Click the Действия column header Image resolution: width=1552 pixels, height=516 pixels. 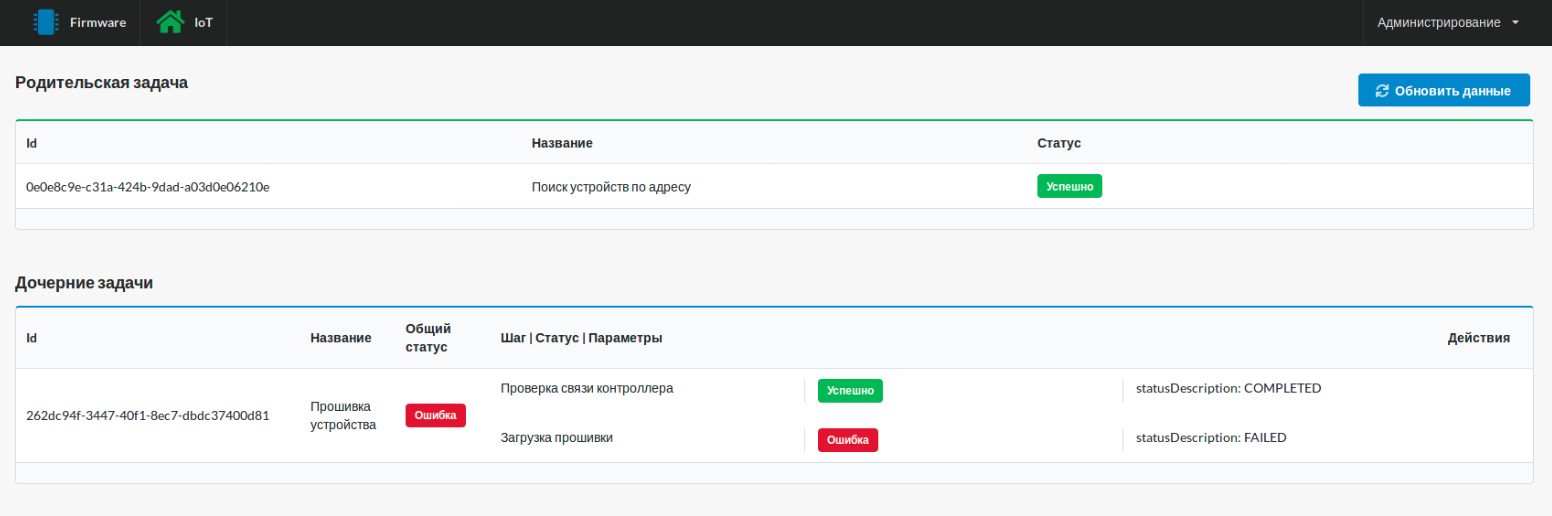pyautogui.click(x=1478, y=338)
